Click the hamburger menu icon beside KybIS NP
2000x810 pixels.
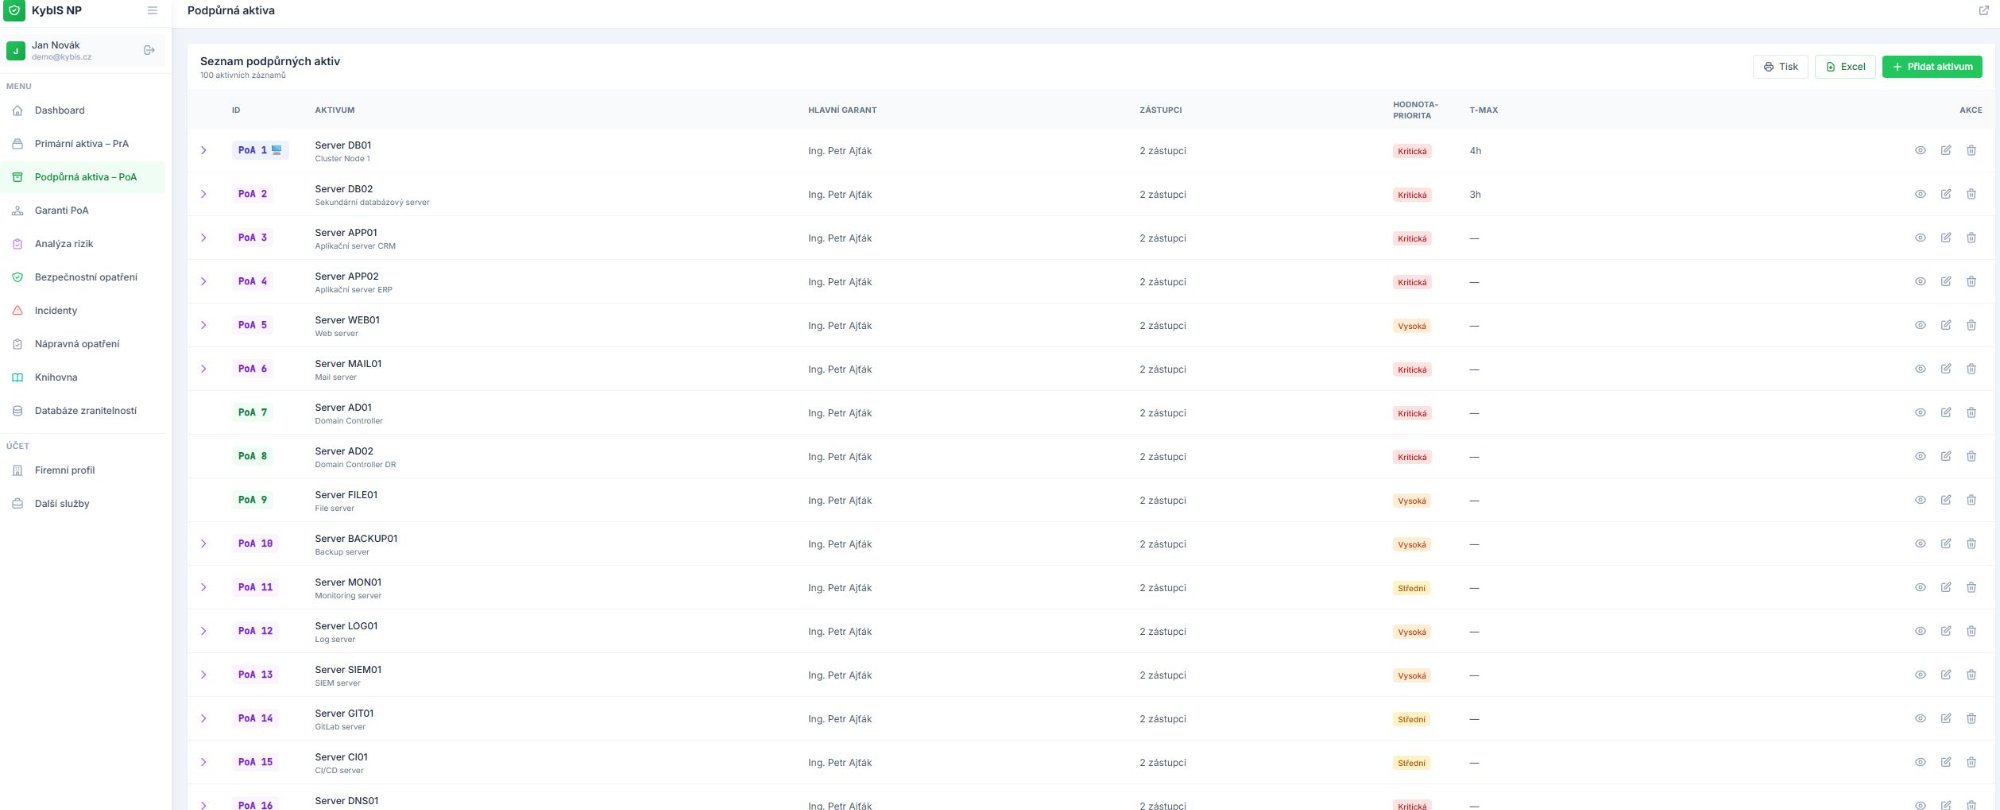click(152, 11)
